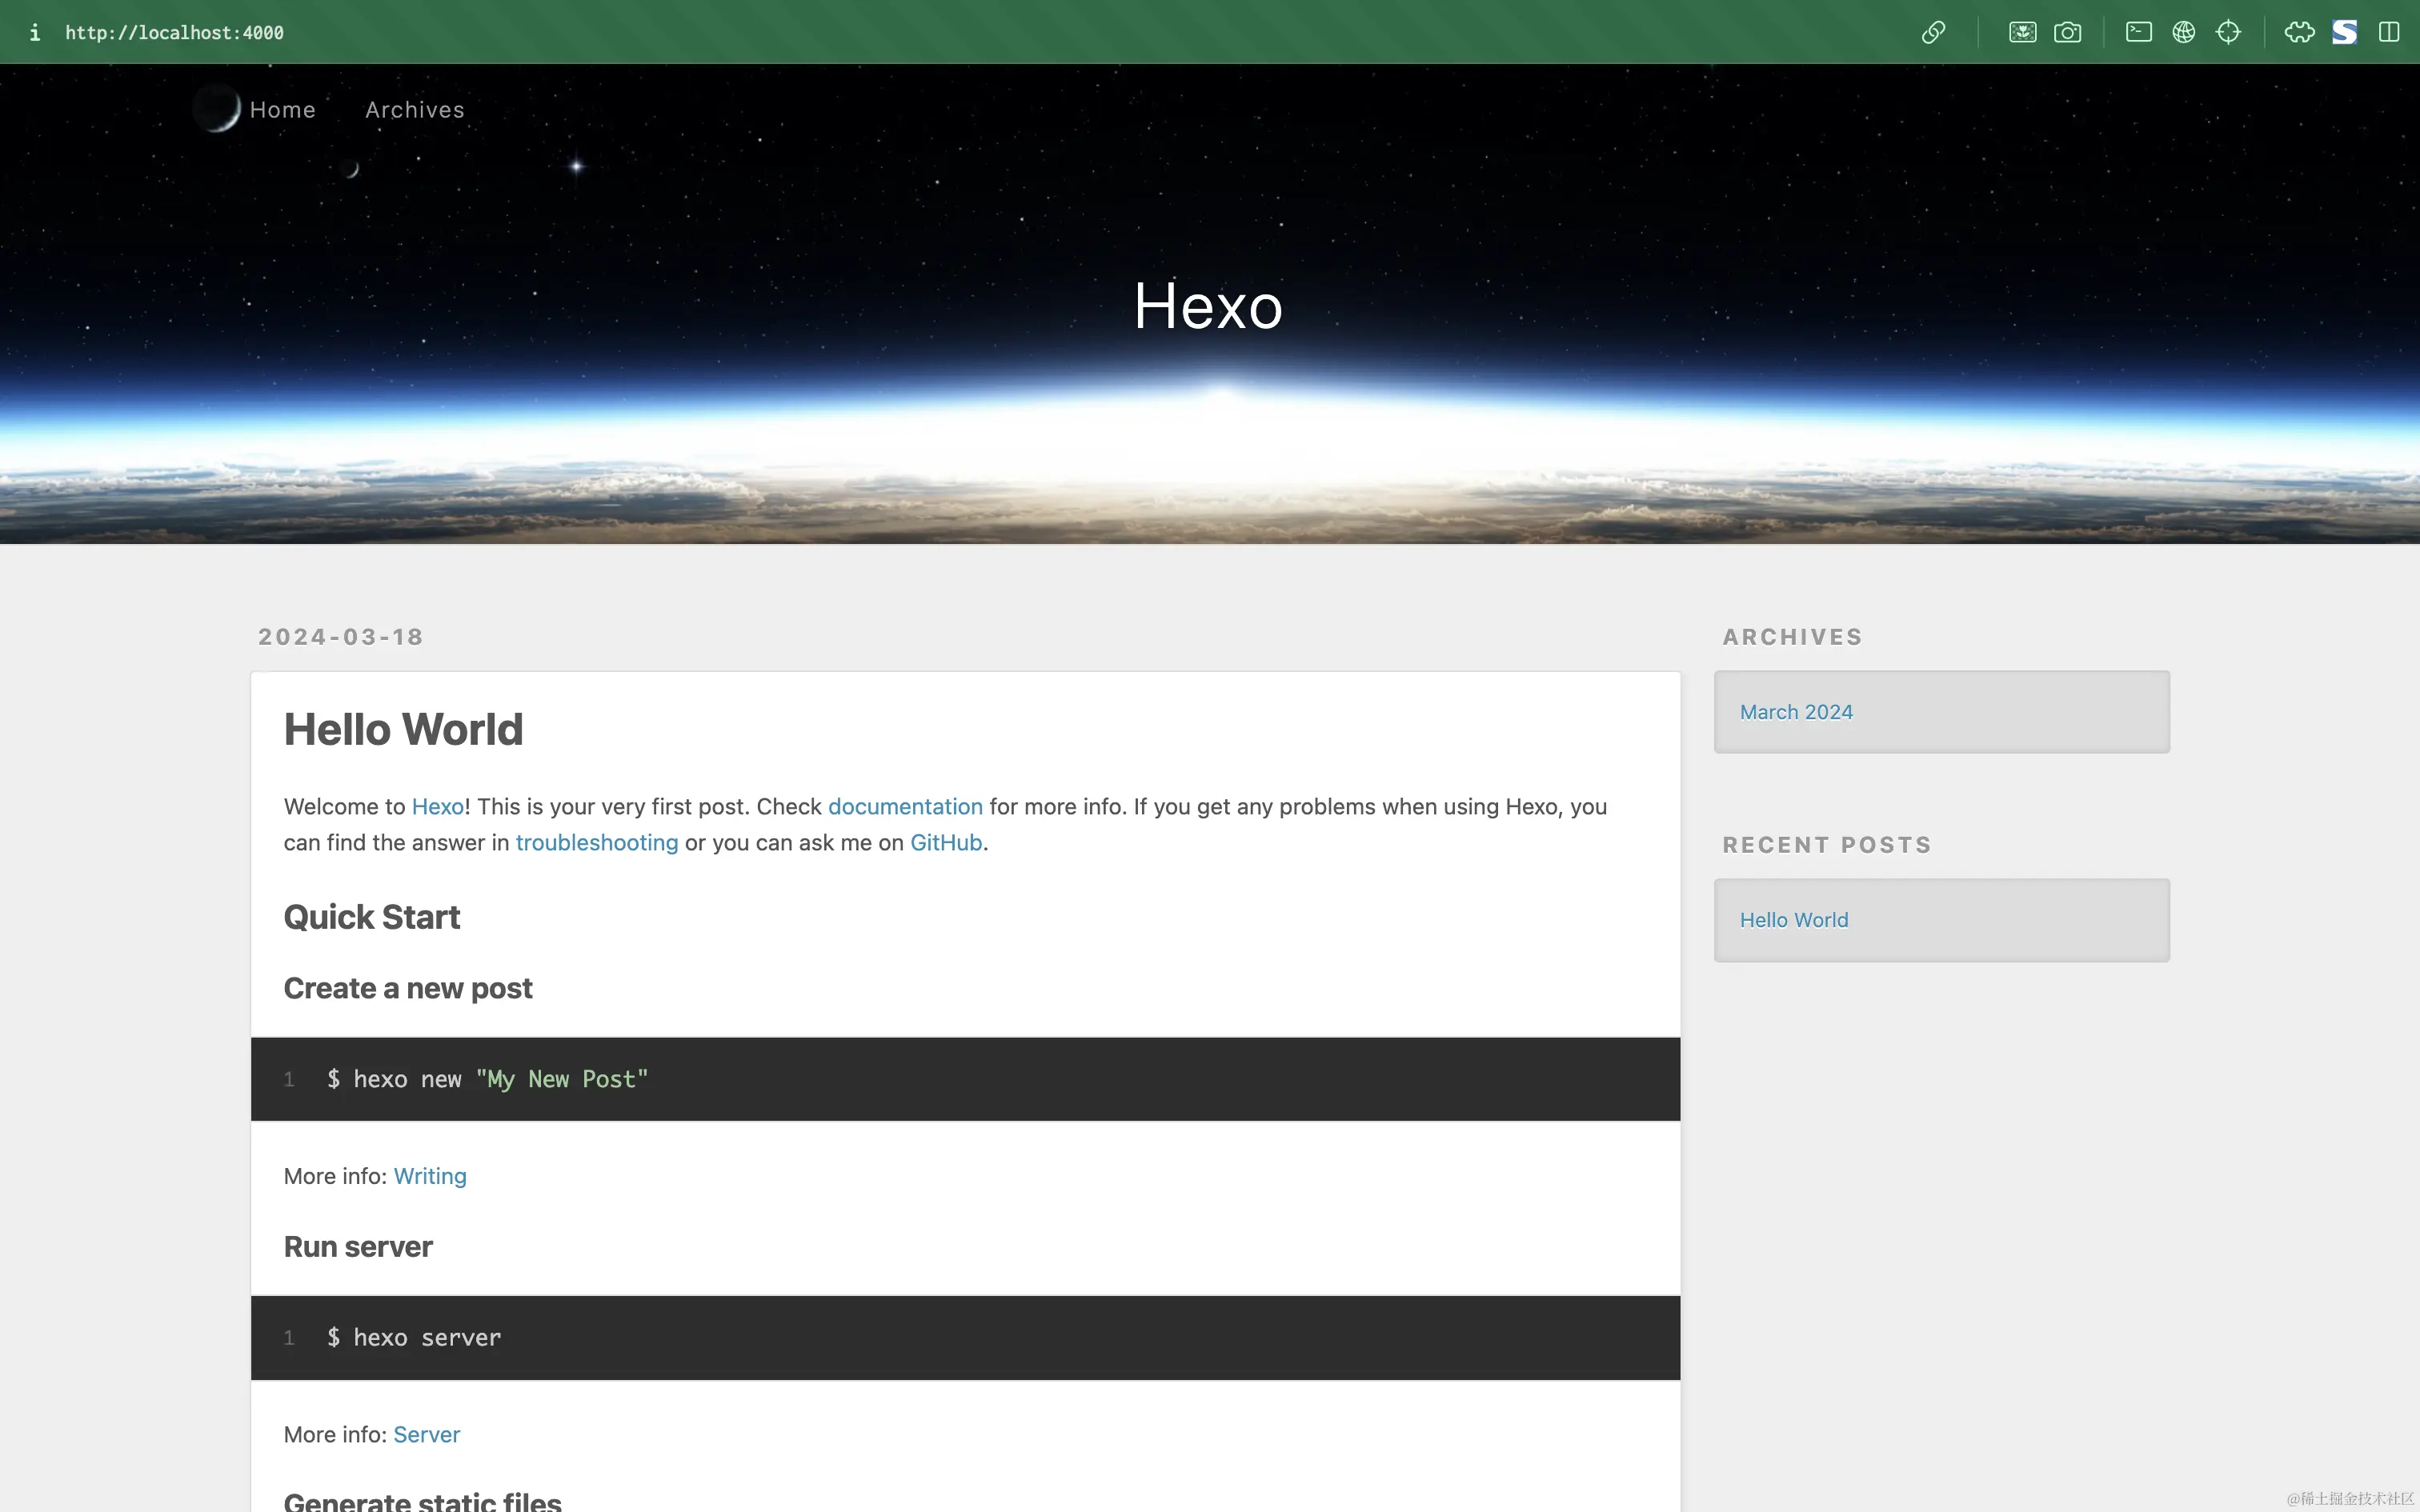Click the Create a new post heading
Viewport: 2420px width, 1512px height.
click(408, 988)
